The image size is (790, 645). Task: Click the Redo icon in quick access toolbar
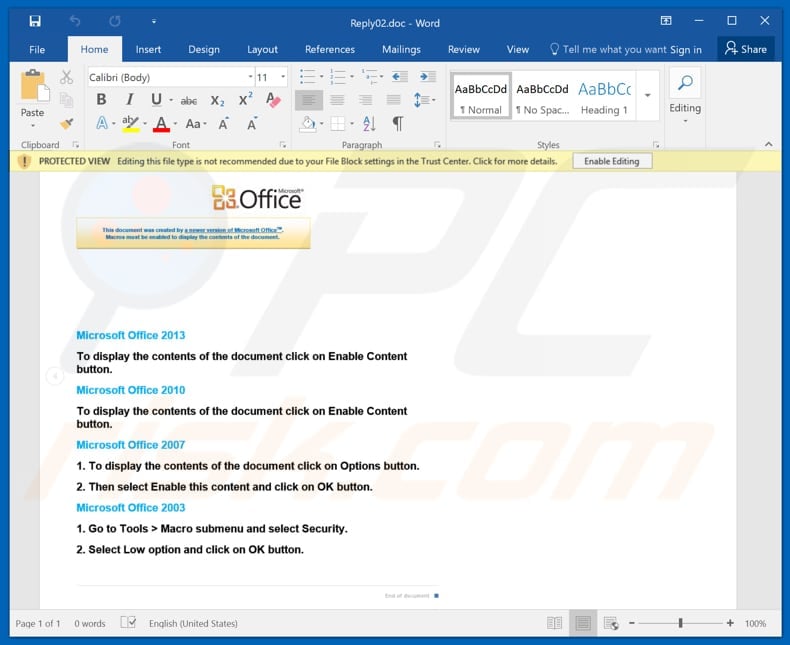pos(115,21)
